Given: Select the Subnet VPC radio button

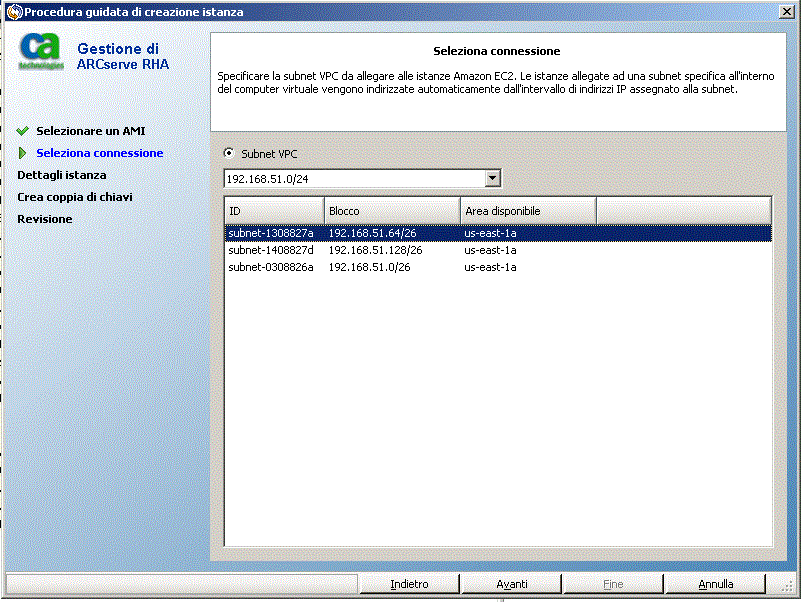Looking at the screenshot, I should click(x=229, y=153).
